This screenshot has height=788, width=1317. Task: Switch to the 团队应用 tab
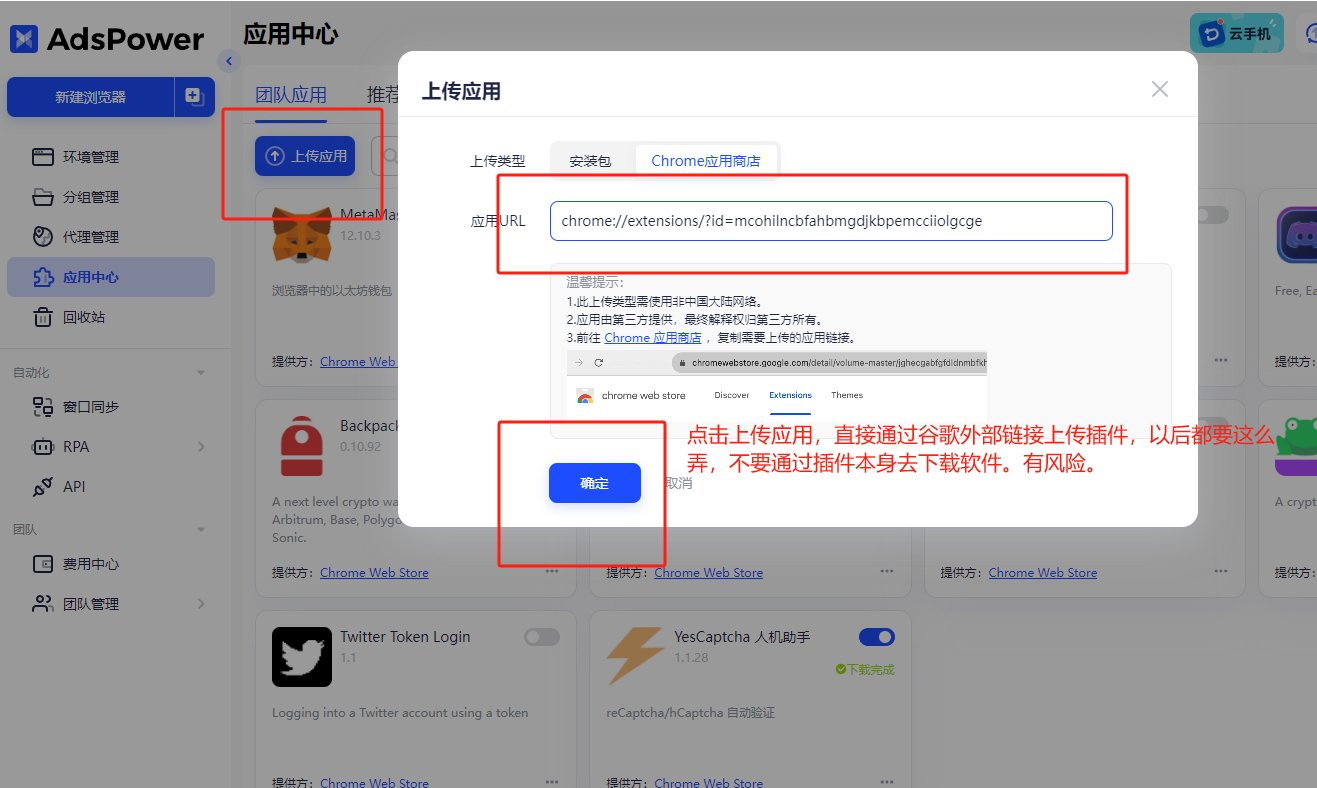pos(291,96)
